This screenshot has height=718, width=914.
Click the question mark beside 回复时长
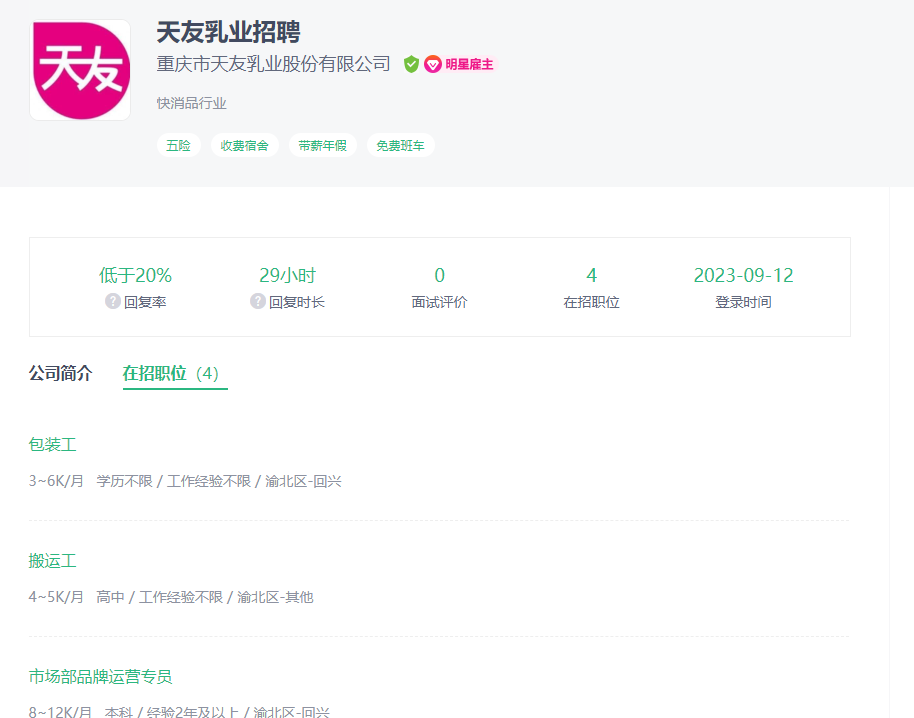(258, 301)
